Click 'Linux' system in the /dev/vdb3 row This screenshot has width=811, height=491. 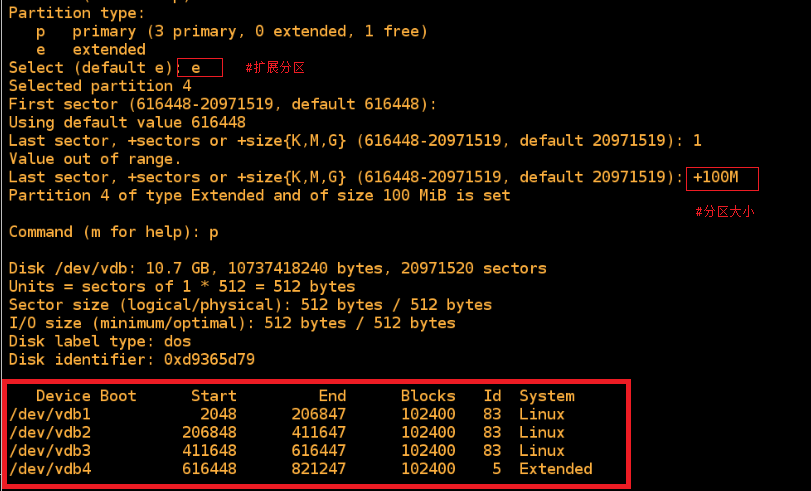pyautogui.click(x=542, y=451)
